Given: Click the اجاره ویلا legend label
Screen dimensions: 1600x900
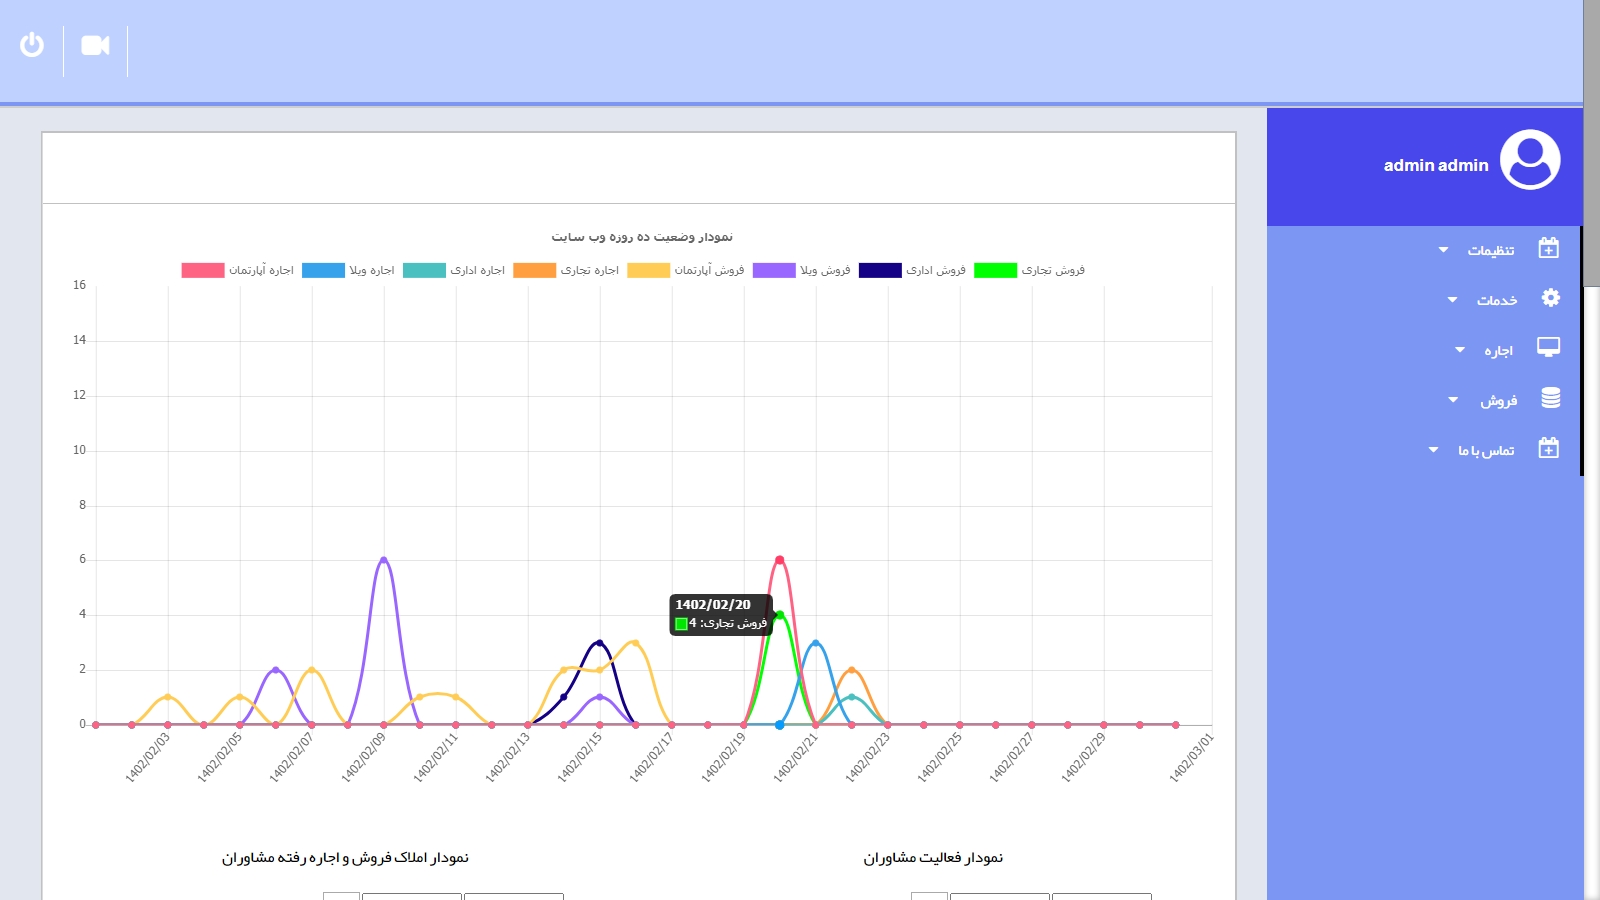Looking at the screenshot, I should click(371, 270).
